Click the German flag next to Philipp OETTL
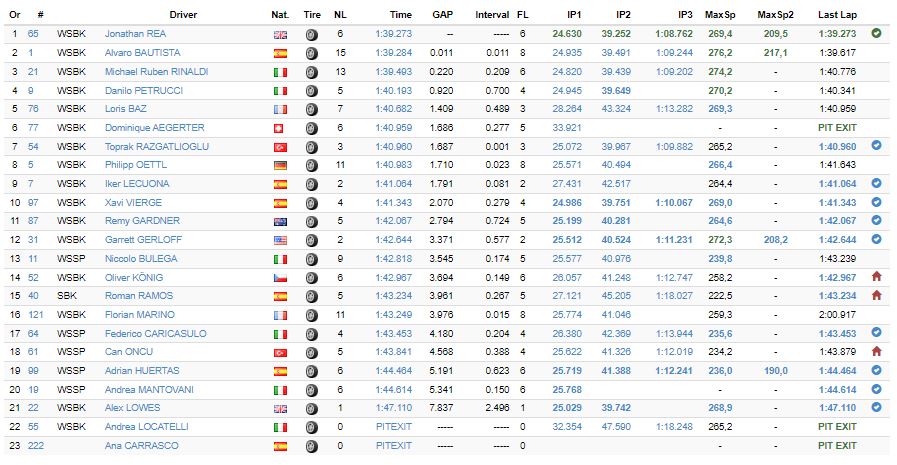 pyautogui.click(x=280, y=166)
